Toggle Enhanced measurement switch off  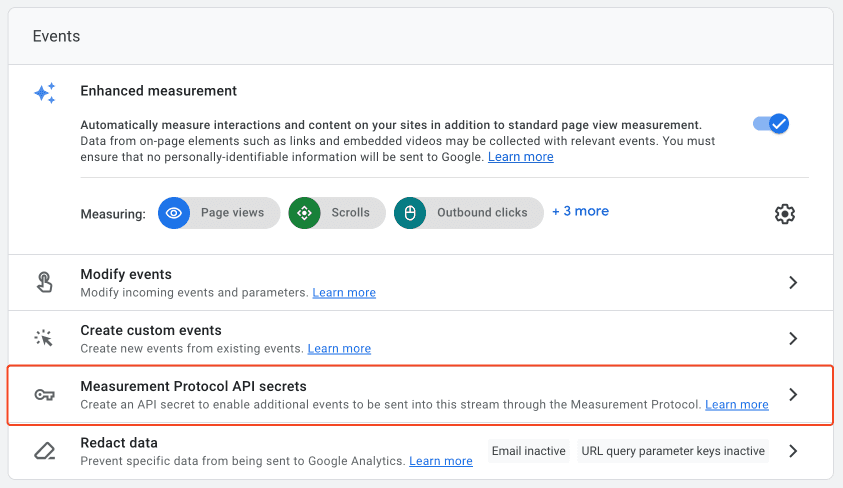(x=771, y=124)
